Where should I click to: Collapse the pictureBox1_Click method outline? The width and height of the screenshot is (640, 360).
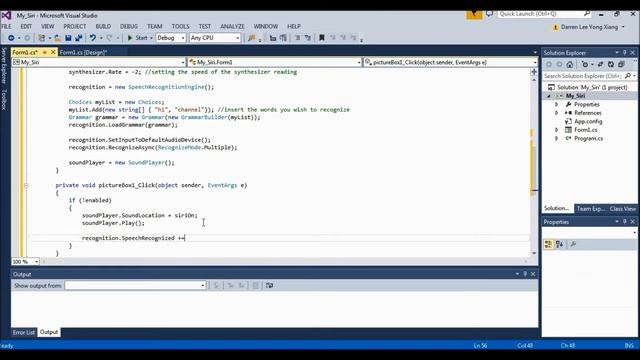(26, 185)
